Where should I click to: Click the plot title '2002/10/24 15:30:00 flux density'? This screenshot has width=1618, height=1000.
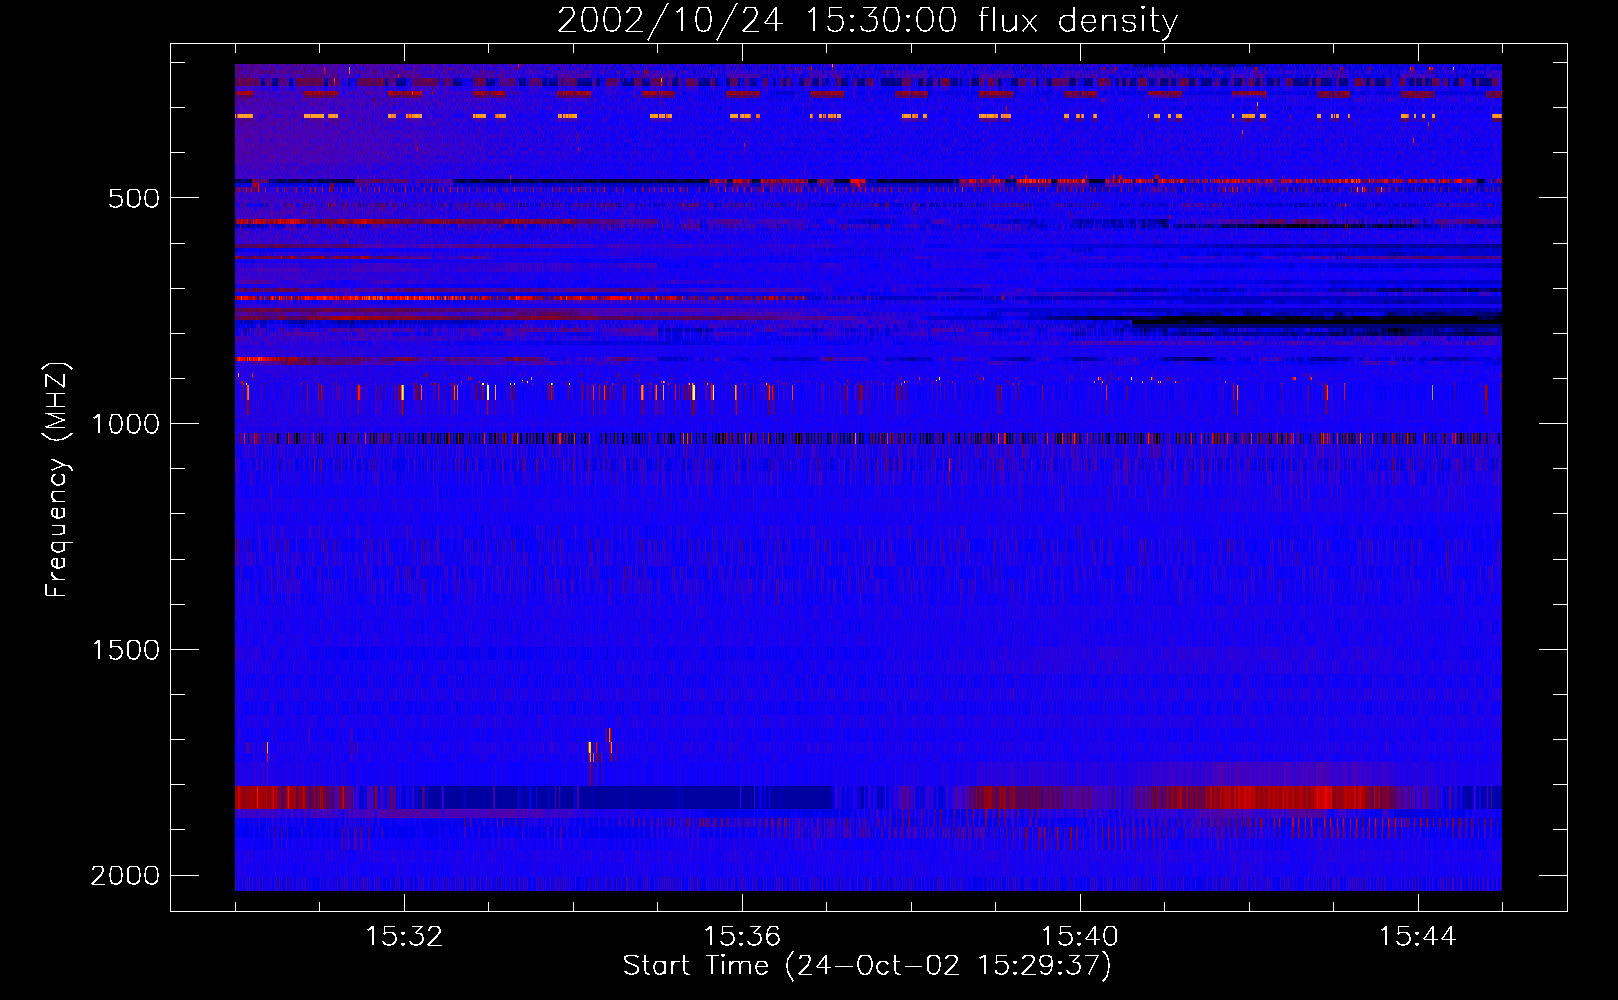click(x=867, y=20)
